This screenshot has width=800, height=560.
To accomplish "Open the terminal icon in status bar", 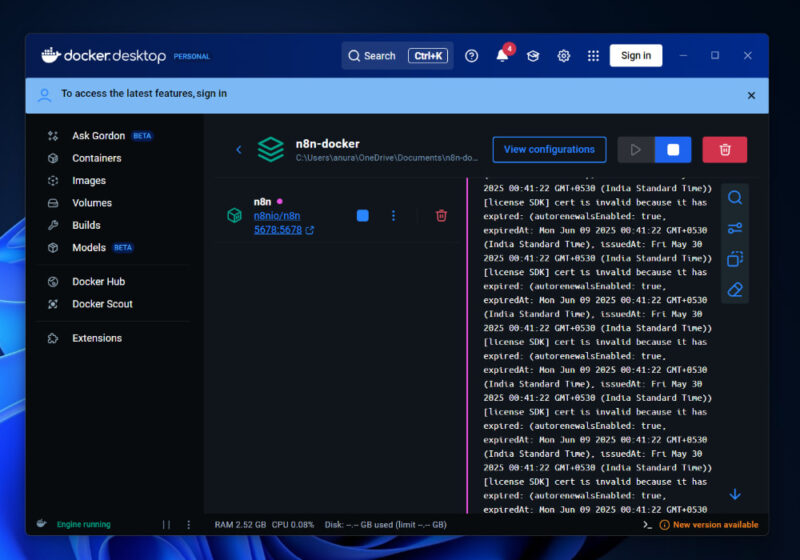I will tap(647, 524).
